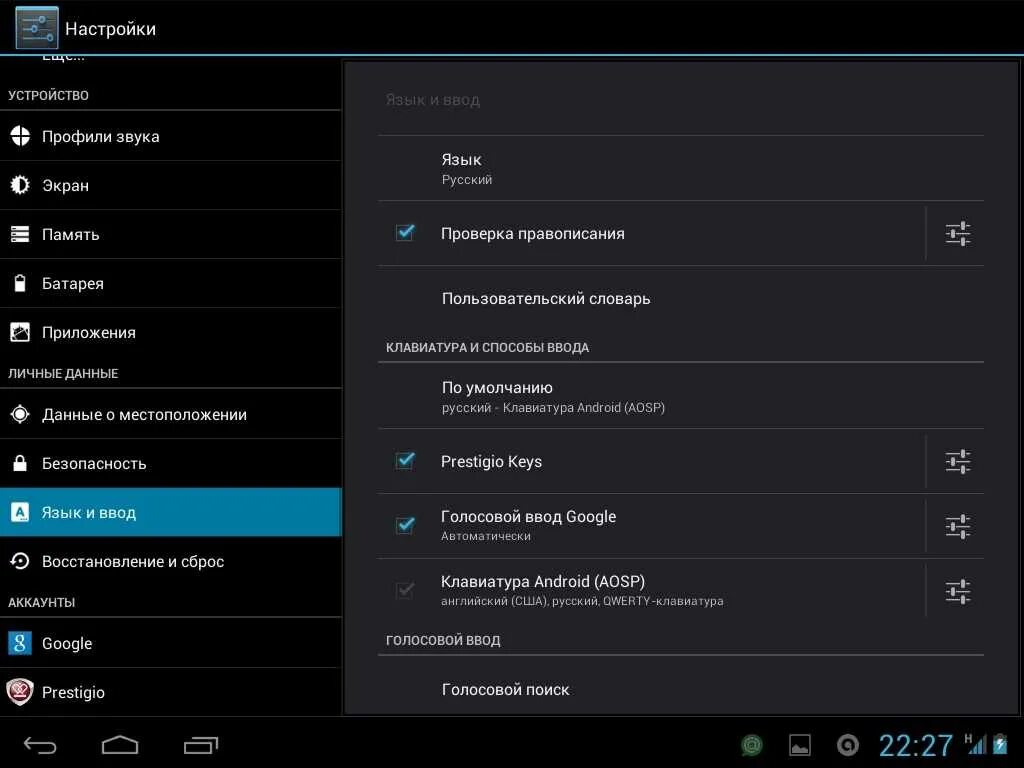Click the Безопасность lock icon
The width and height of the screenshot is (1024, 768).
(x=20, y=463)
